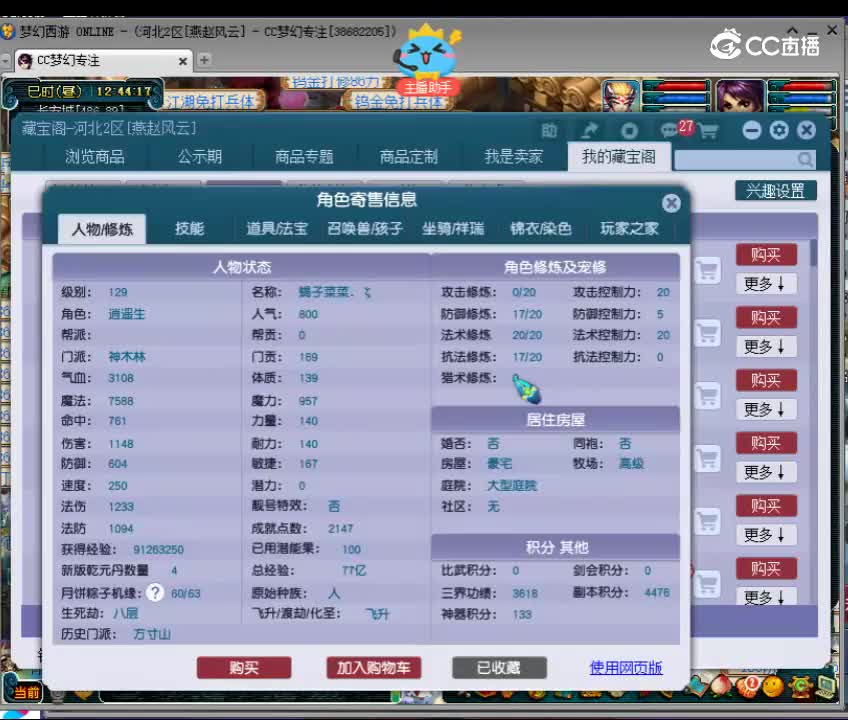
Task: Open the 助 helper icon in 藏宝阁 header
Action: 549,130
